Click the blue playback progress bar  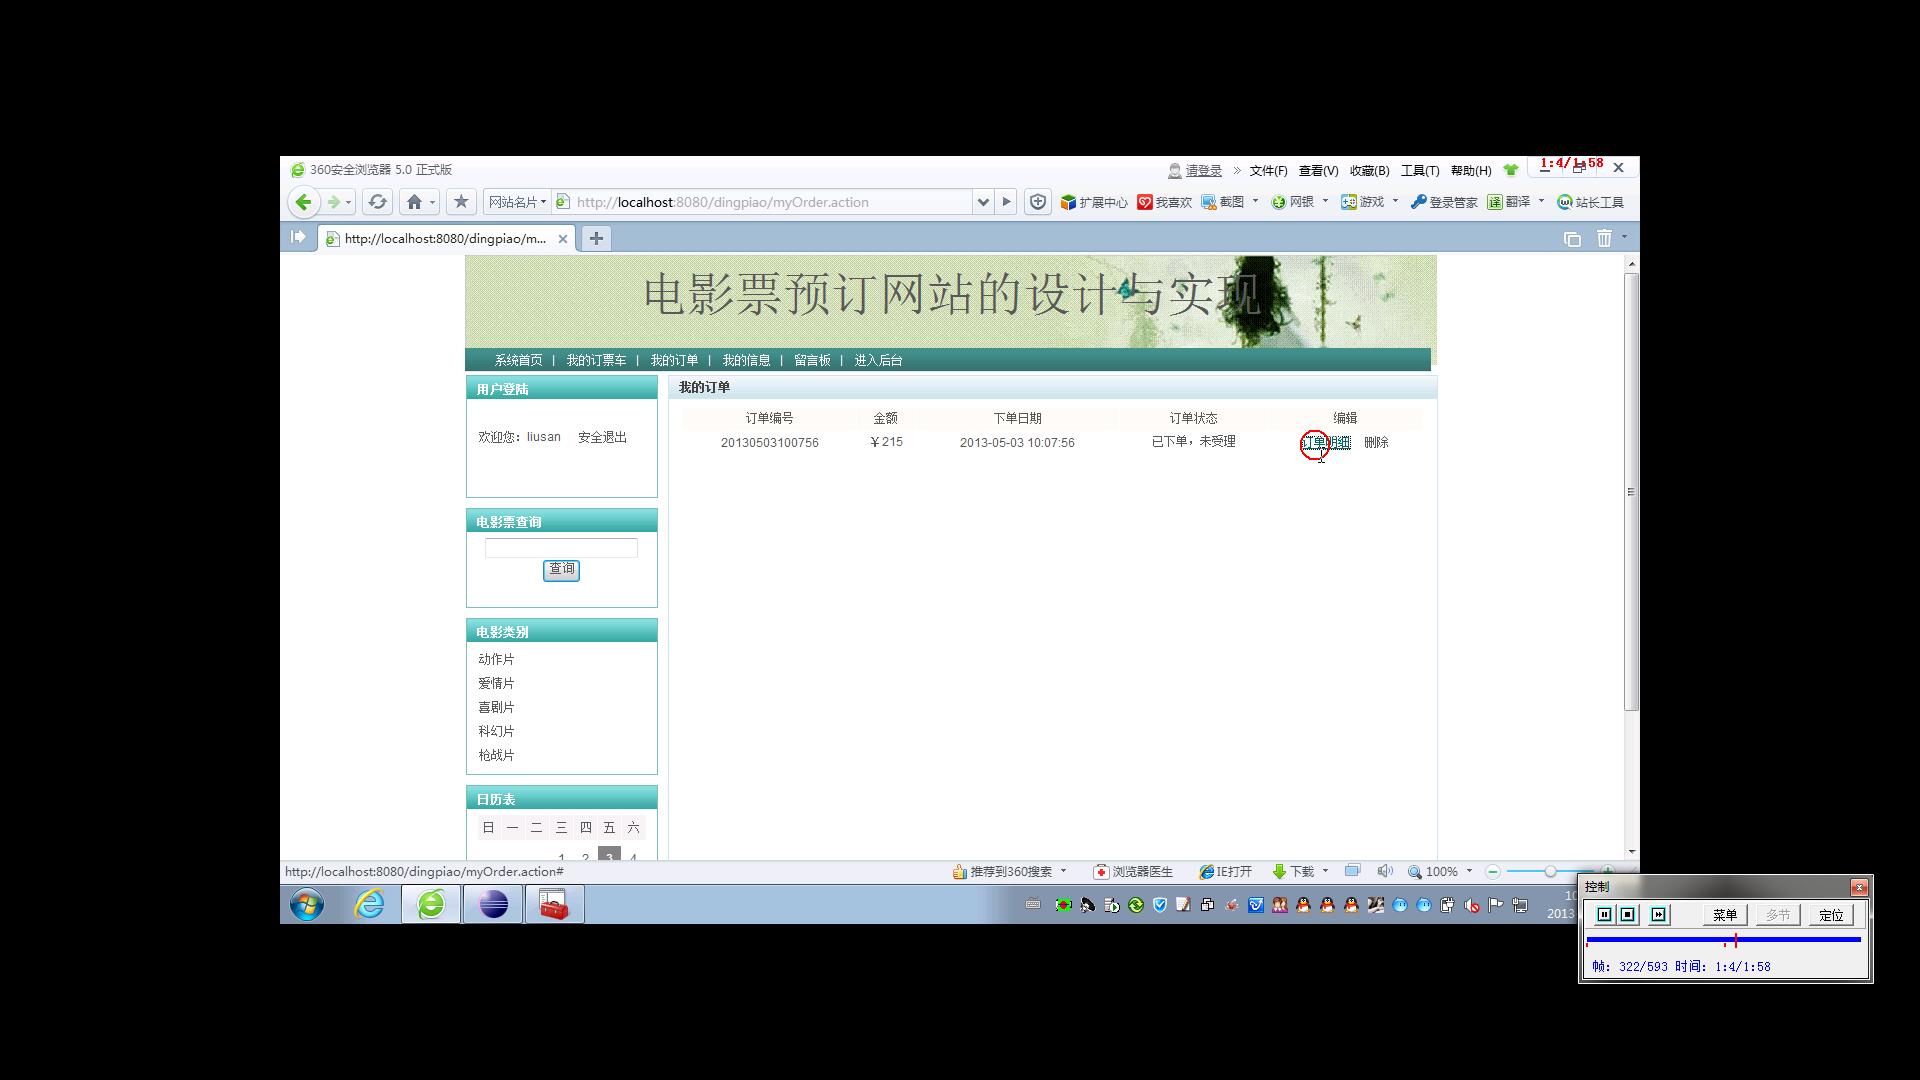1723,940
